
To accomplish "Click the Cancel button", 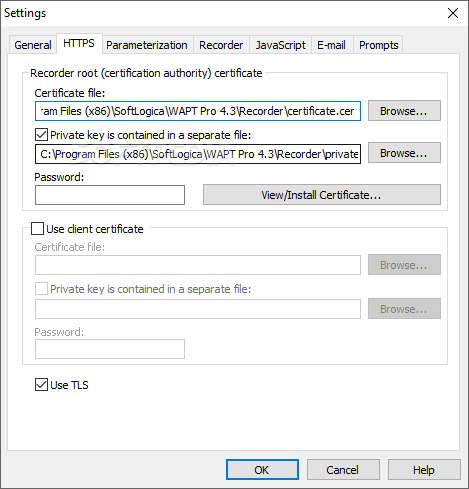I will pos(343,470).
